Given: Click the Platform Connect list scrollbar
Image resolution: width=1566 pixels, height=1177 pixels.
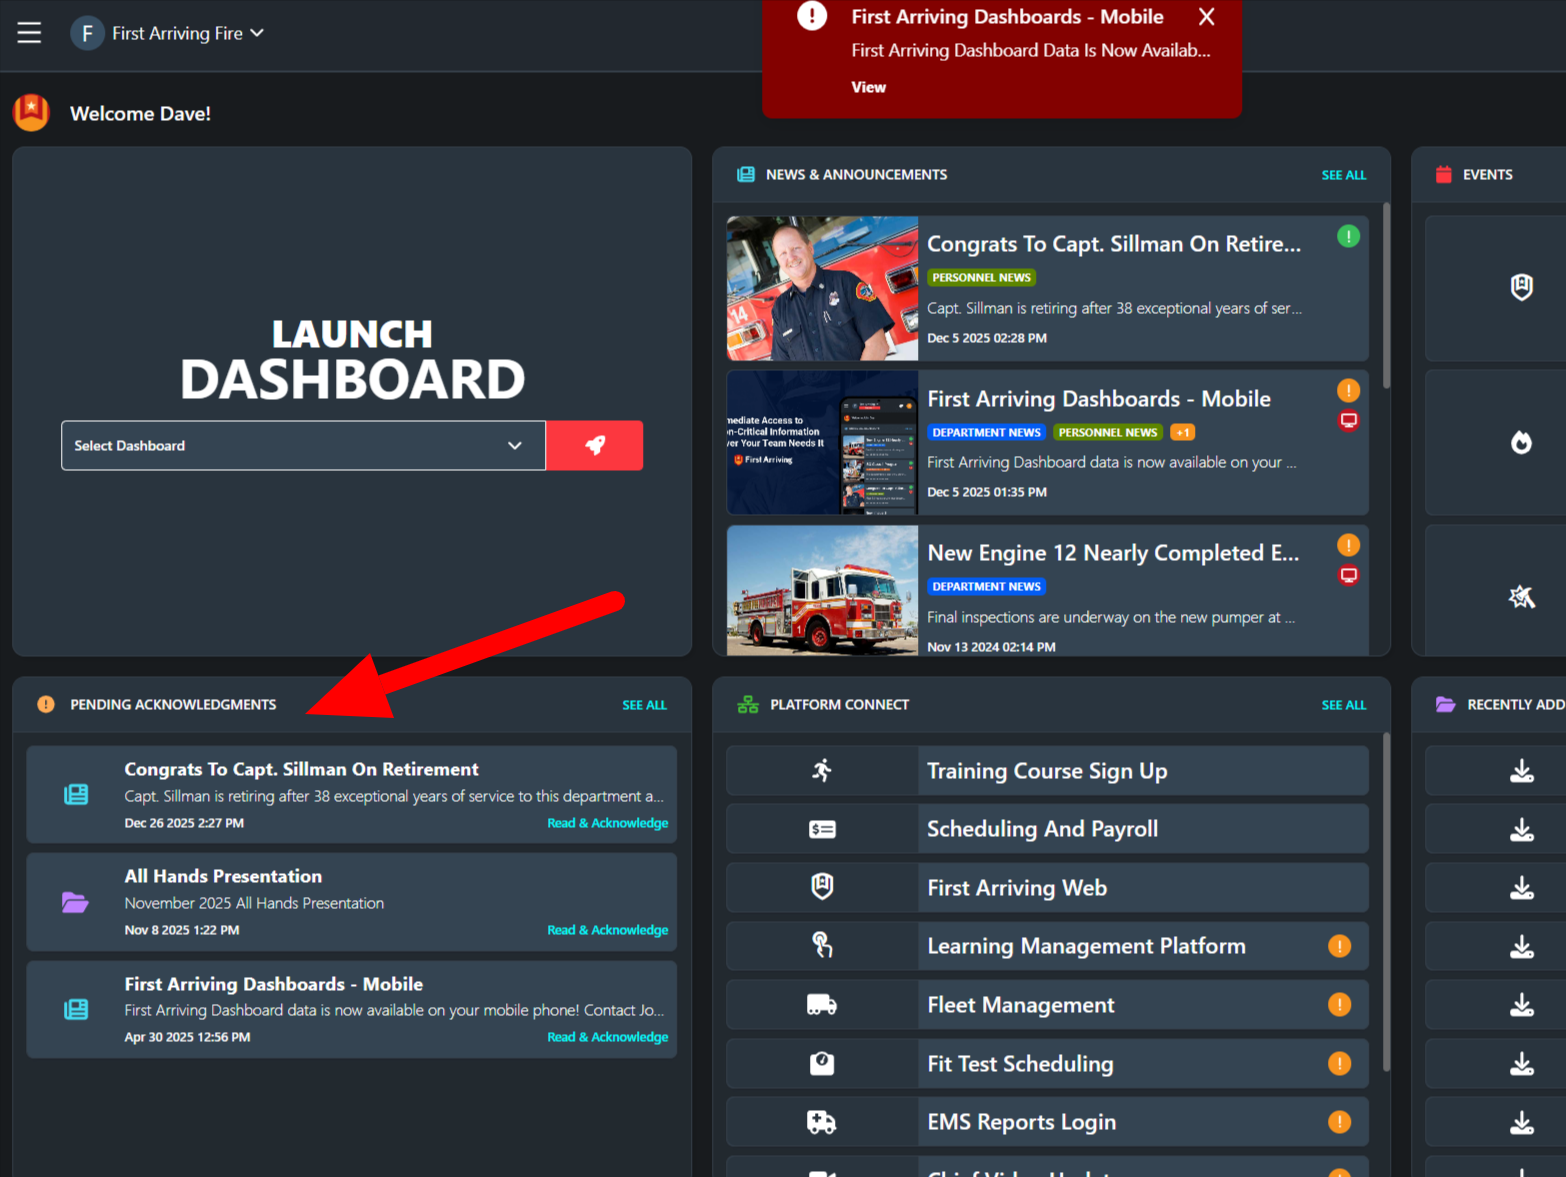Looking at the screenshot, I should pos(1386,900).
